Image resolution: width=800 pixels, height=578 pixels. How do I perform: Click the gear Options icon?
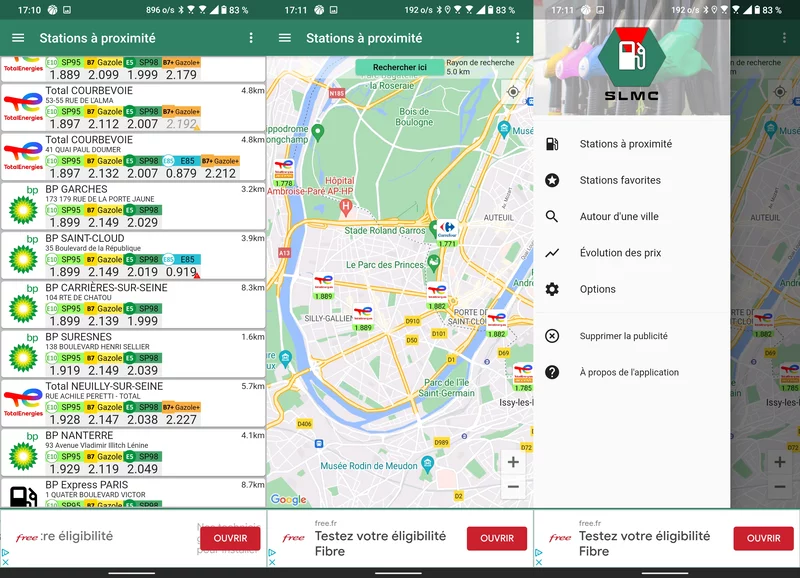click(552, 289)
